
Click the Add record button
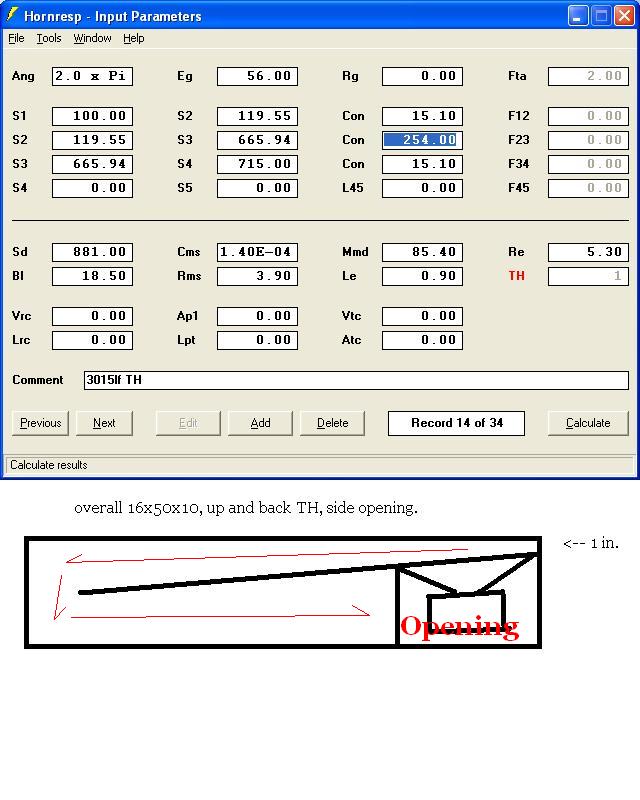tap(260, 423)
